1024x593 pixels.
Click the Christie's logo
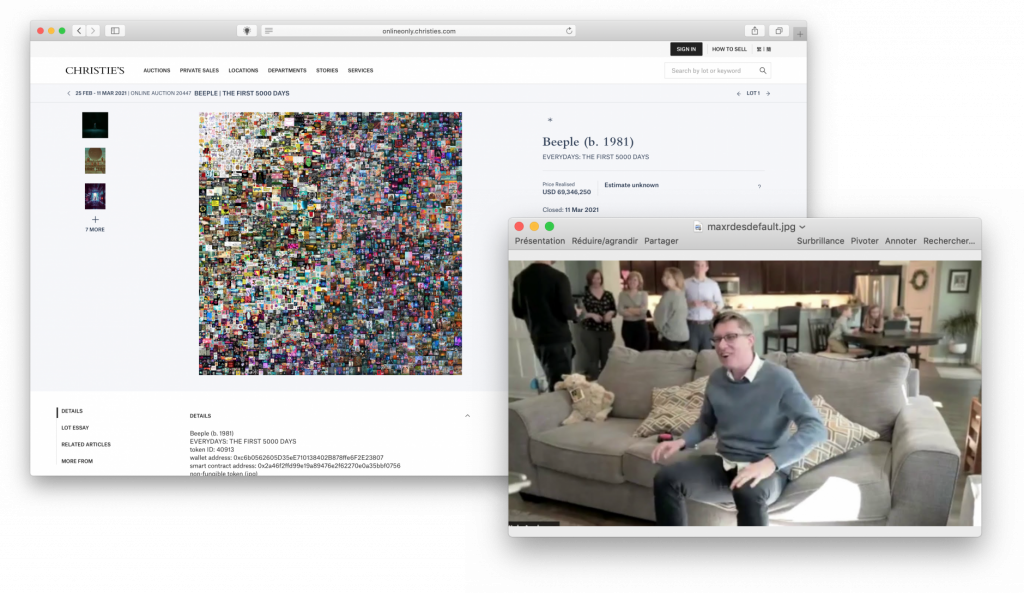tap(95, 71)
